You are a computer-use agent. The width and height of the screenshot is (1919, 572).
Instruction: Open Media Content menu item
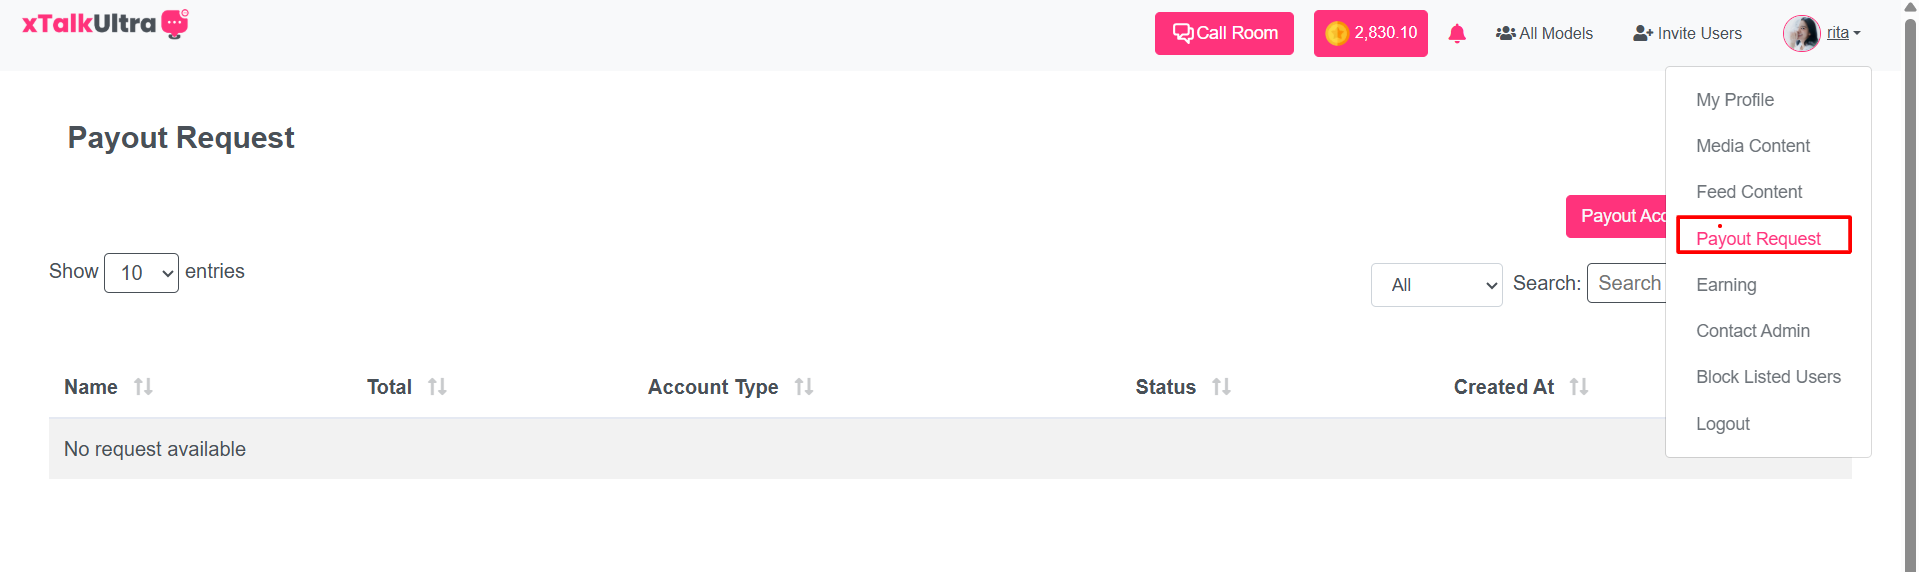coord(1752,146)
